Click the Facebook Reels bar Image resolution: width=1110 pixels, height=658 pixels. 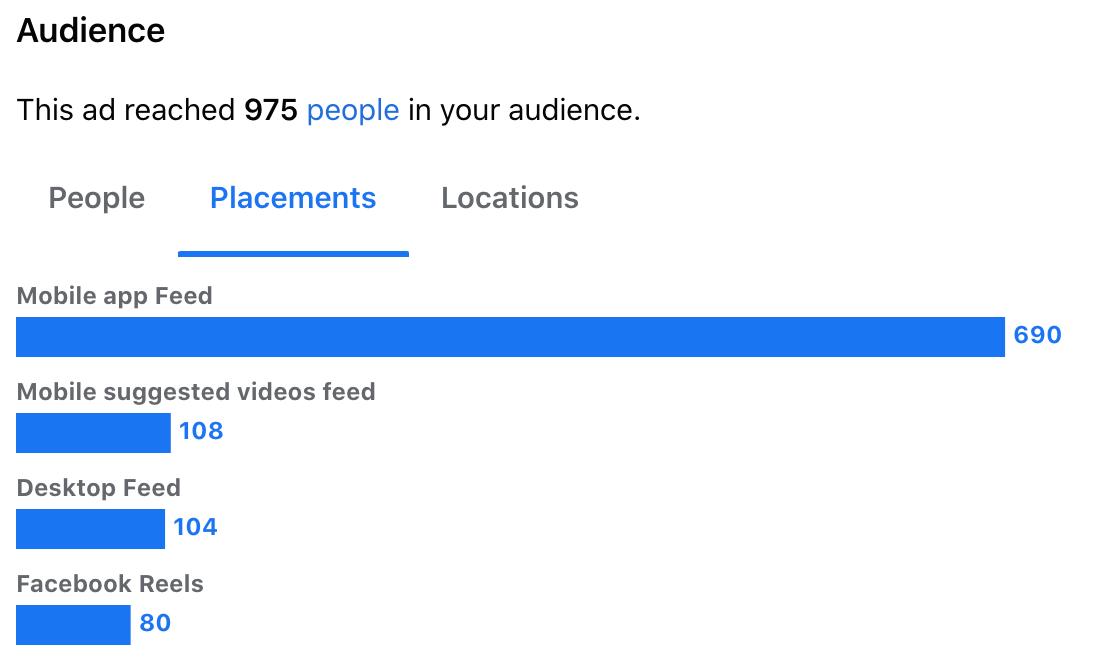[x=74, y=625]
